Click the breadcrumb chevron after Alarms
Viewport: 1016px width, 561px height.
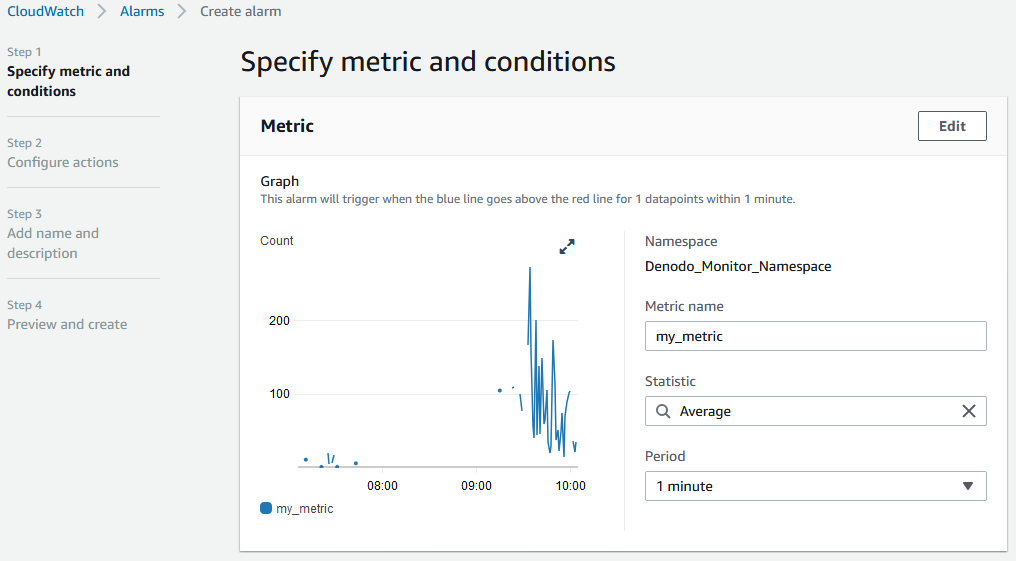(182, 11)
